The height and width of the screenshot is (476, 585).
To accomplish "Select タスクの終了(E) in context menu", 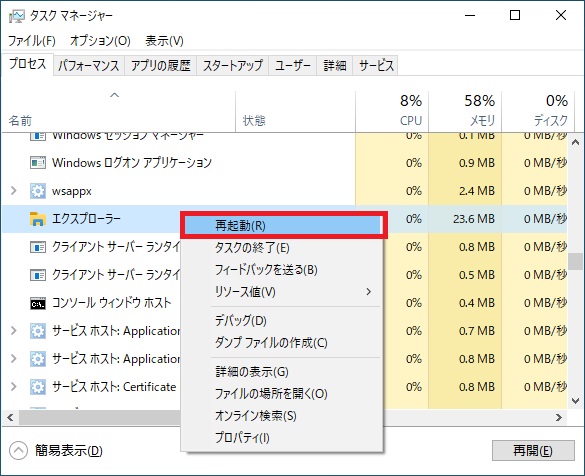I will (252, 248).
